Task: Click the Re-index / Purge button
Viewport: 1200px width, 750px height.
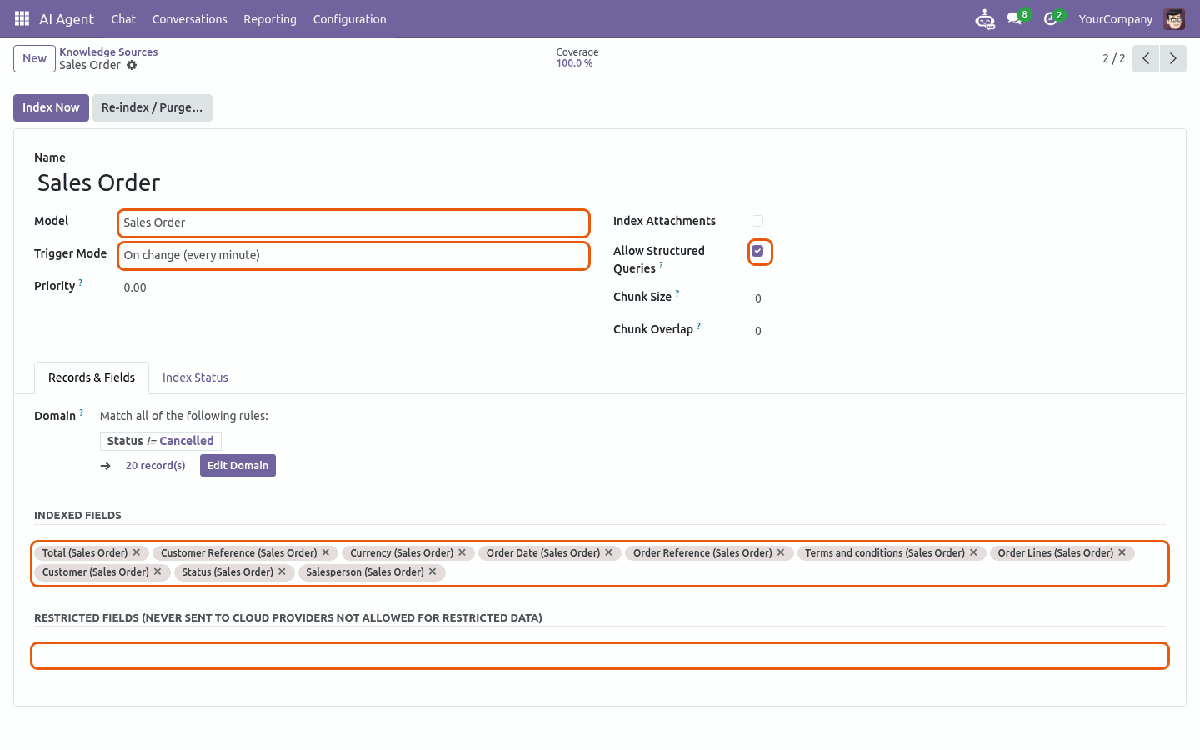Action: point(152,108)
